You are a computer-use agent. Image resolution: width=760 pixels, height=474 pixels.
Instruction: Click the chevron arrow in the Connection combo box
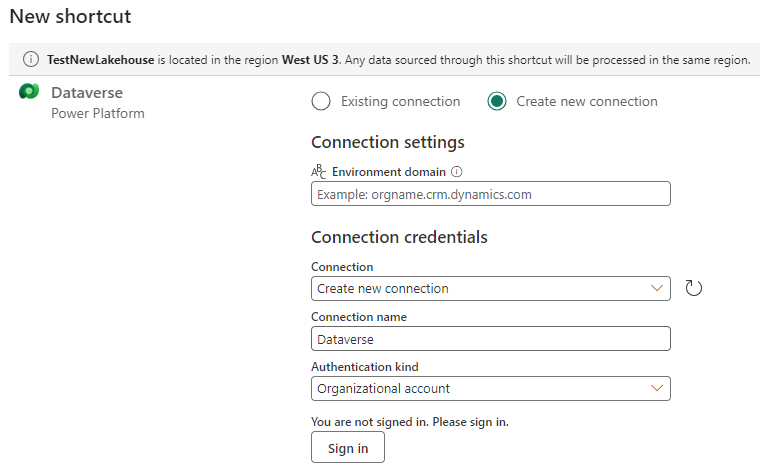(x=657, y=288)
